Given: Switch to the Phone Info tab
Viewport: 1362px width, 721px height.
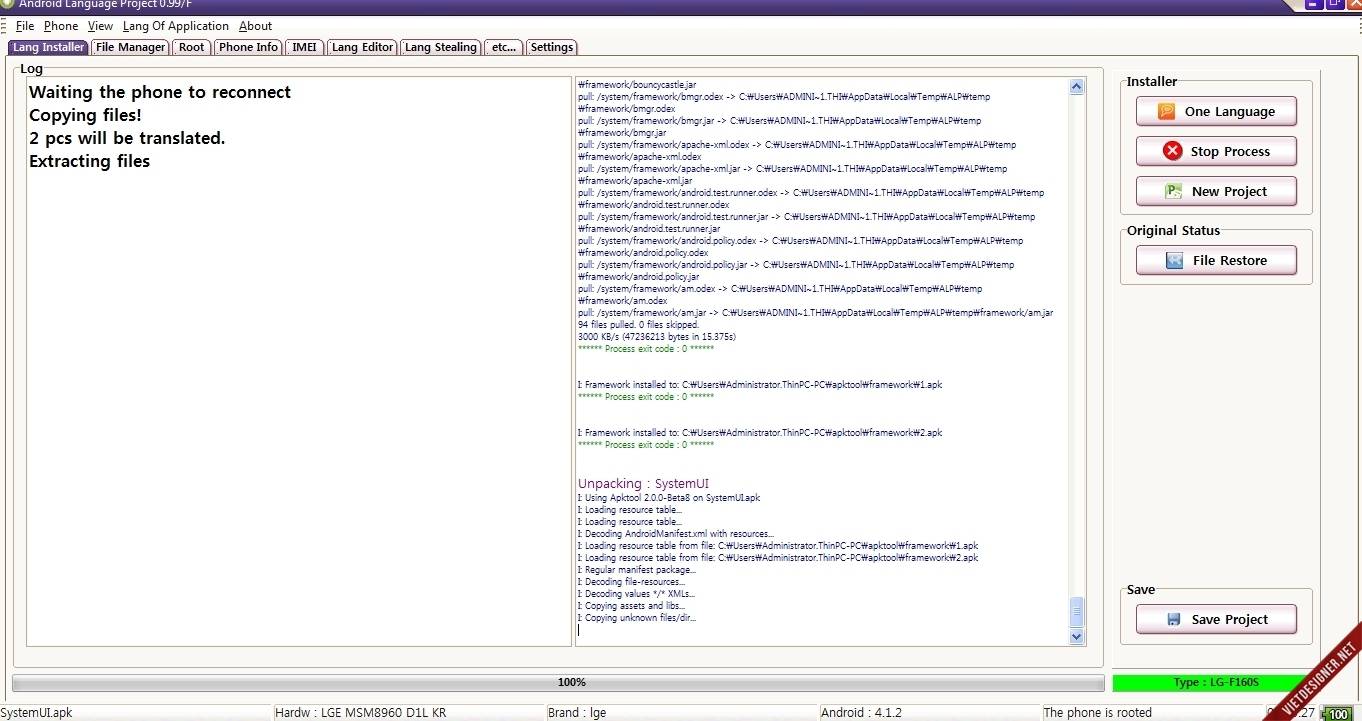Looking at the screenshot, I should [x=248, y=47].
